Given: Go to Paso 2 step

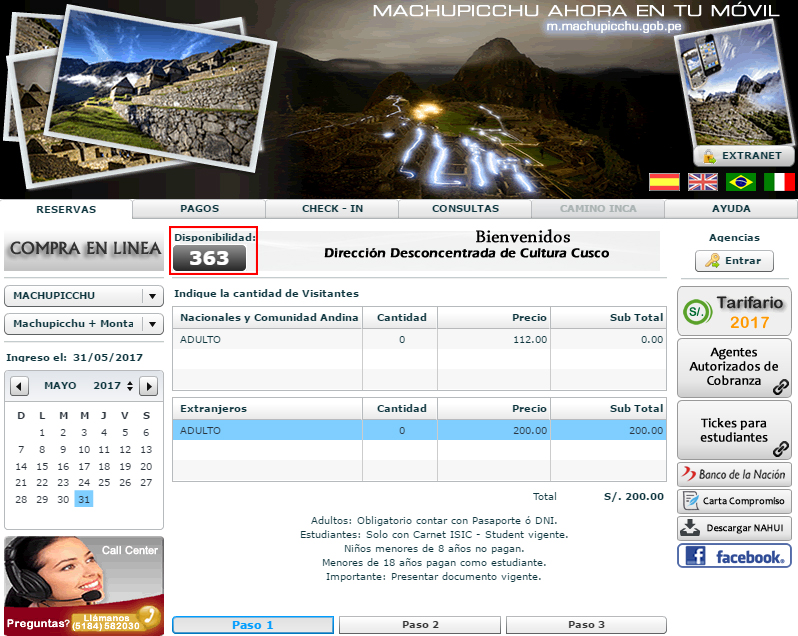Looking at the screenshot, I should point(420,625).
